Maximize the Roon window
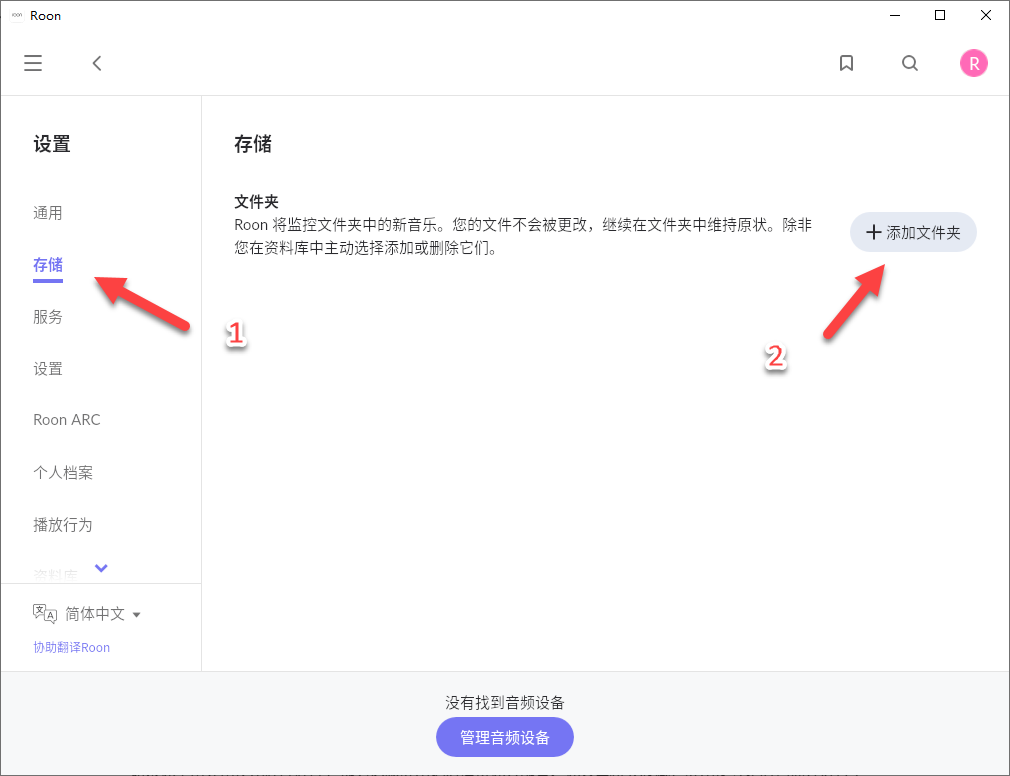The height and width of the screenshot is (776, 1010). (x=940, y=15)
